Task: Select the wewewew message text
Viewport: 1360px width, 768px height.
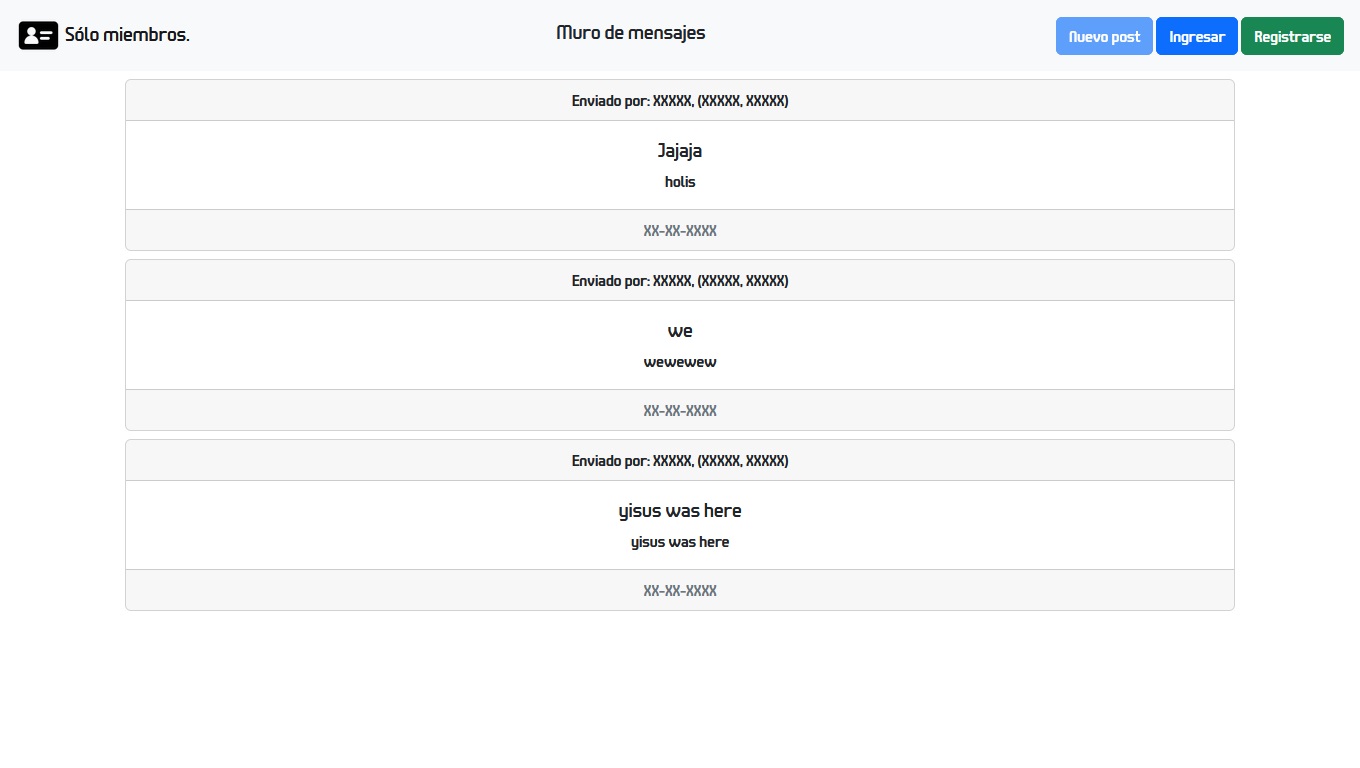Action: 680,362
